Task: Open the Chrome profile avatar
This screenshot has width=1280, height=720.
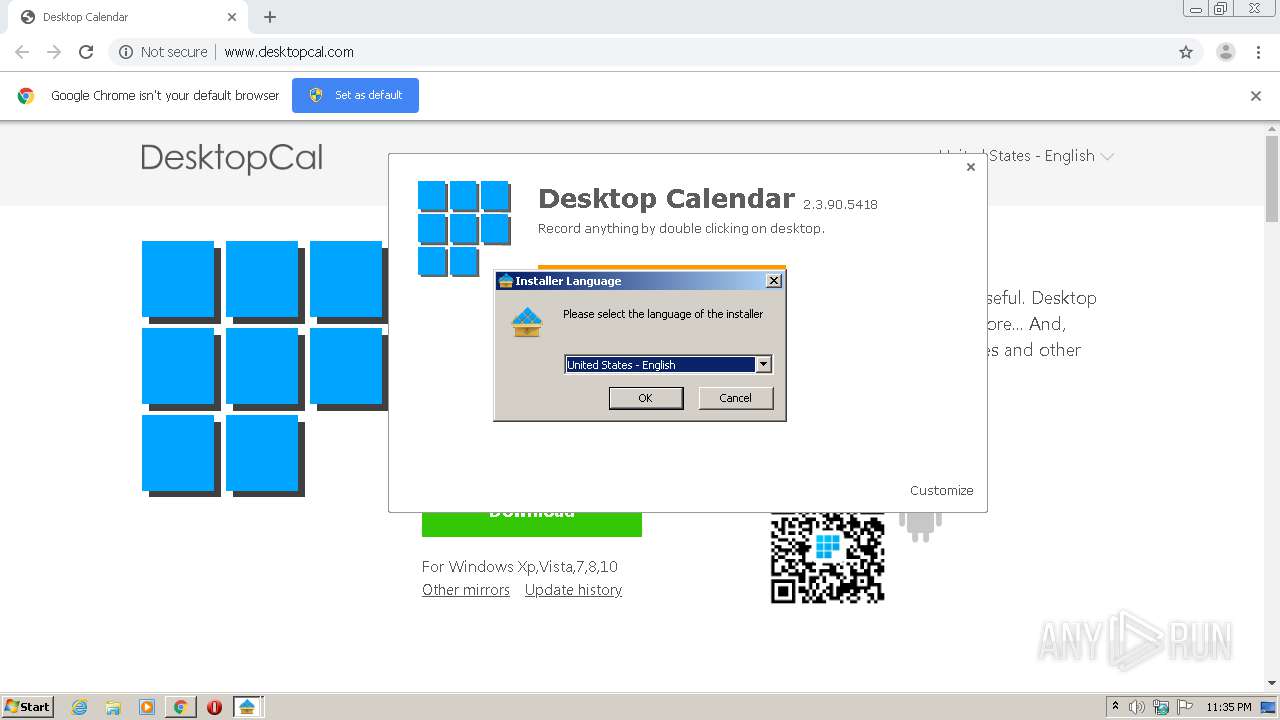Action: [x=1226, y=52]
